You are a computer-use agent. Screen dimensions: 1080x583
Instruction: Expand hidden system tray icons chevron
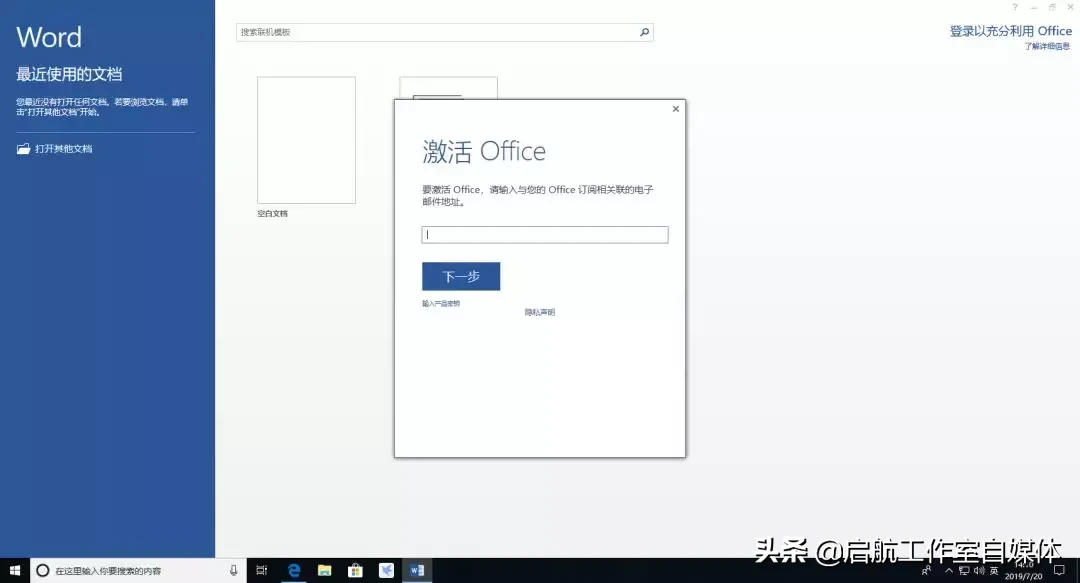point(950,571)
